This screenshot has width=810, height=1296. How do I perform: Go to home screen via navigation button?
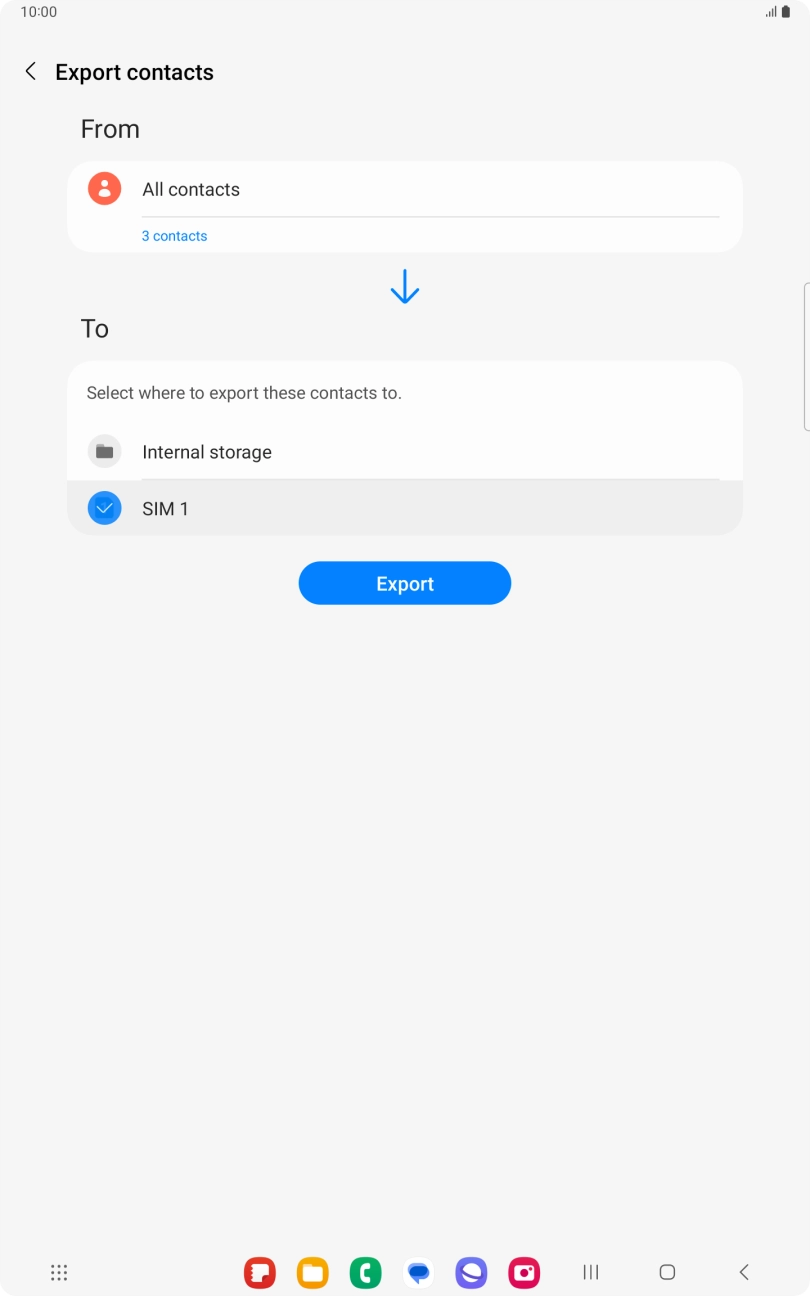[x=667, y=1272]
